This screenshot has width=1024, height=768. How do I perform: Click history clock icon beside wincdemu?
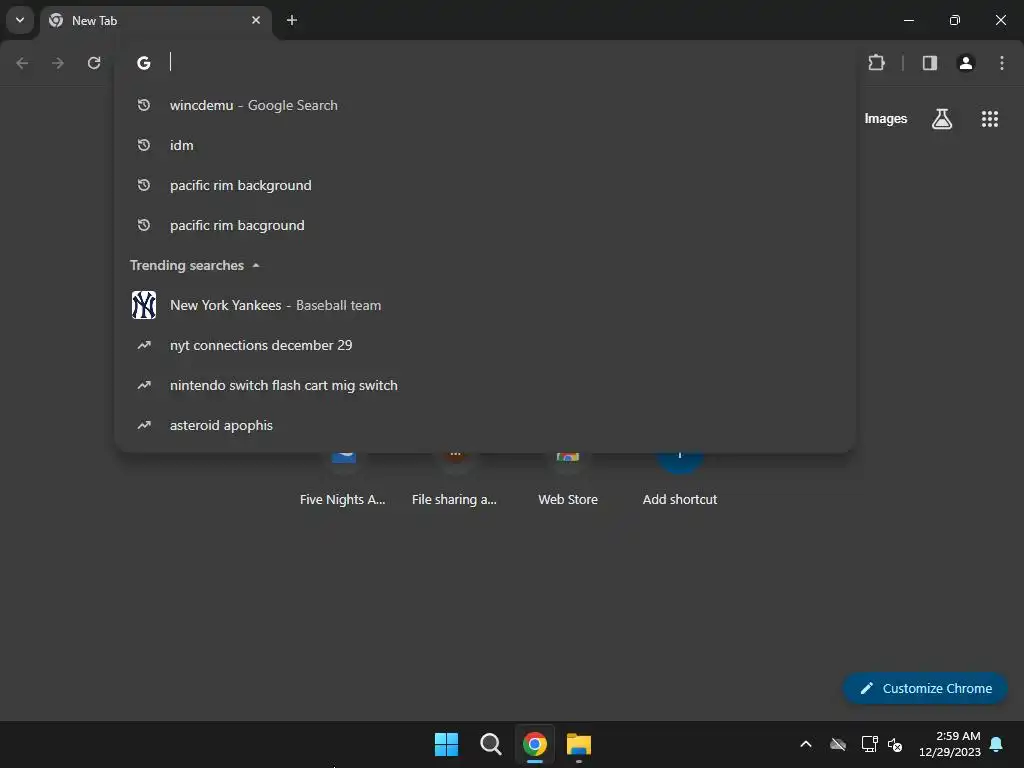[x=144, y=105]
